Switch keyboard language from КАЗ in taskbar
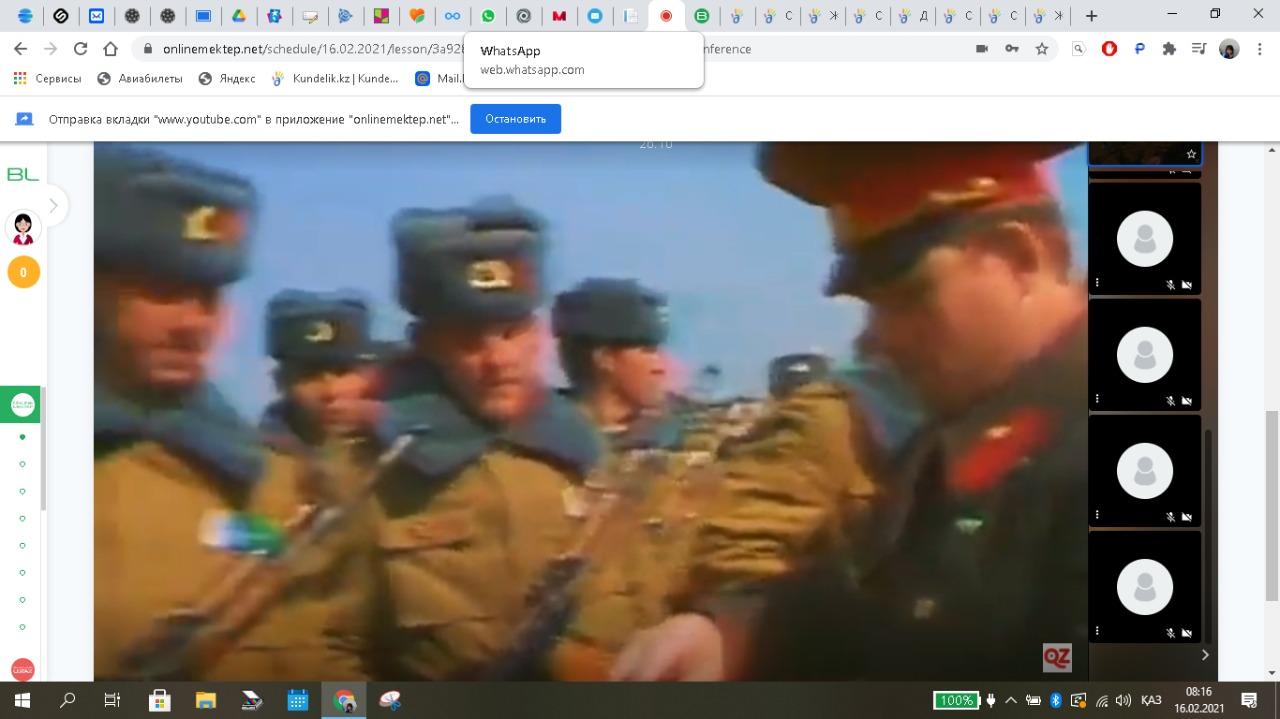This screenshot has height=719, width=1280. tap(1151, 700)
